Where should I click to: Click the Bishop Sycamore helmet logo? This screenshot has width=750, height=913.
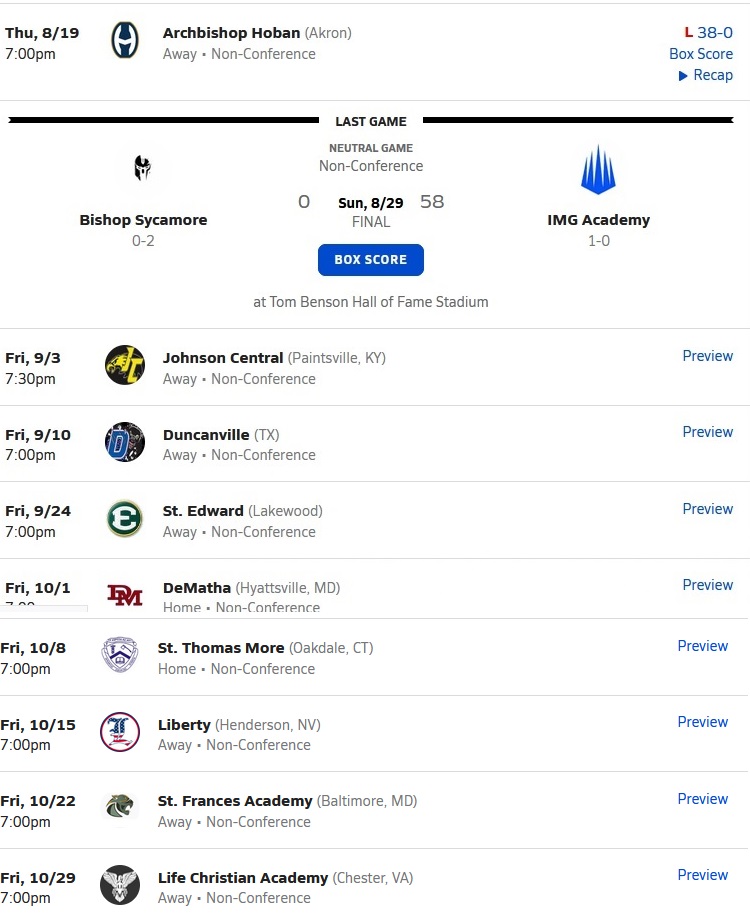click(x=143, y=168)
